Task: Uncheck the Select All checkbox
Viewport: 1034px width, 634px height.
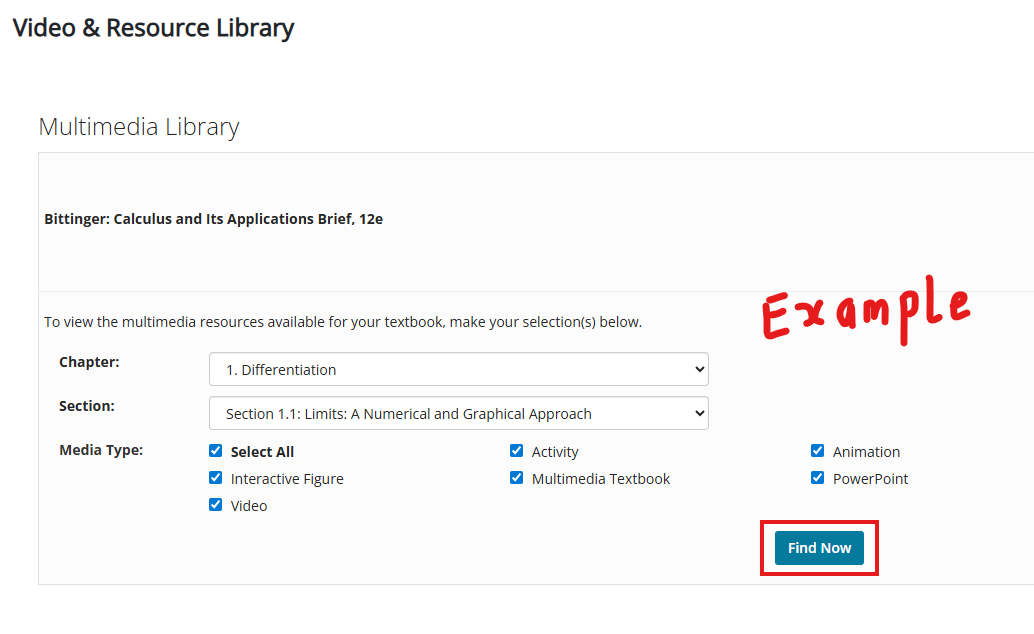Action: (215, 450)
